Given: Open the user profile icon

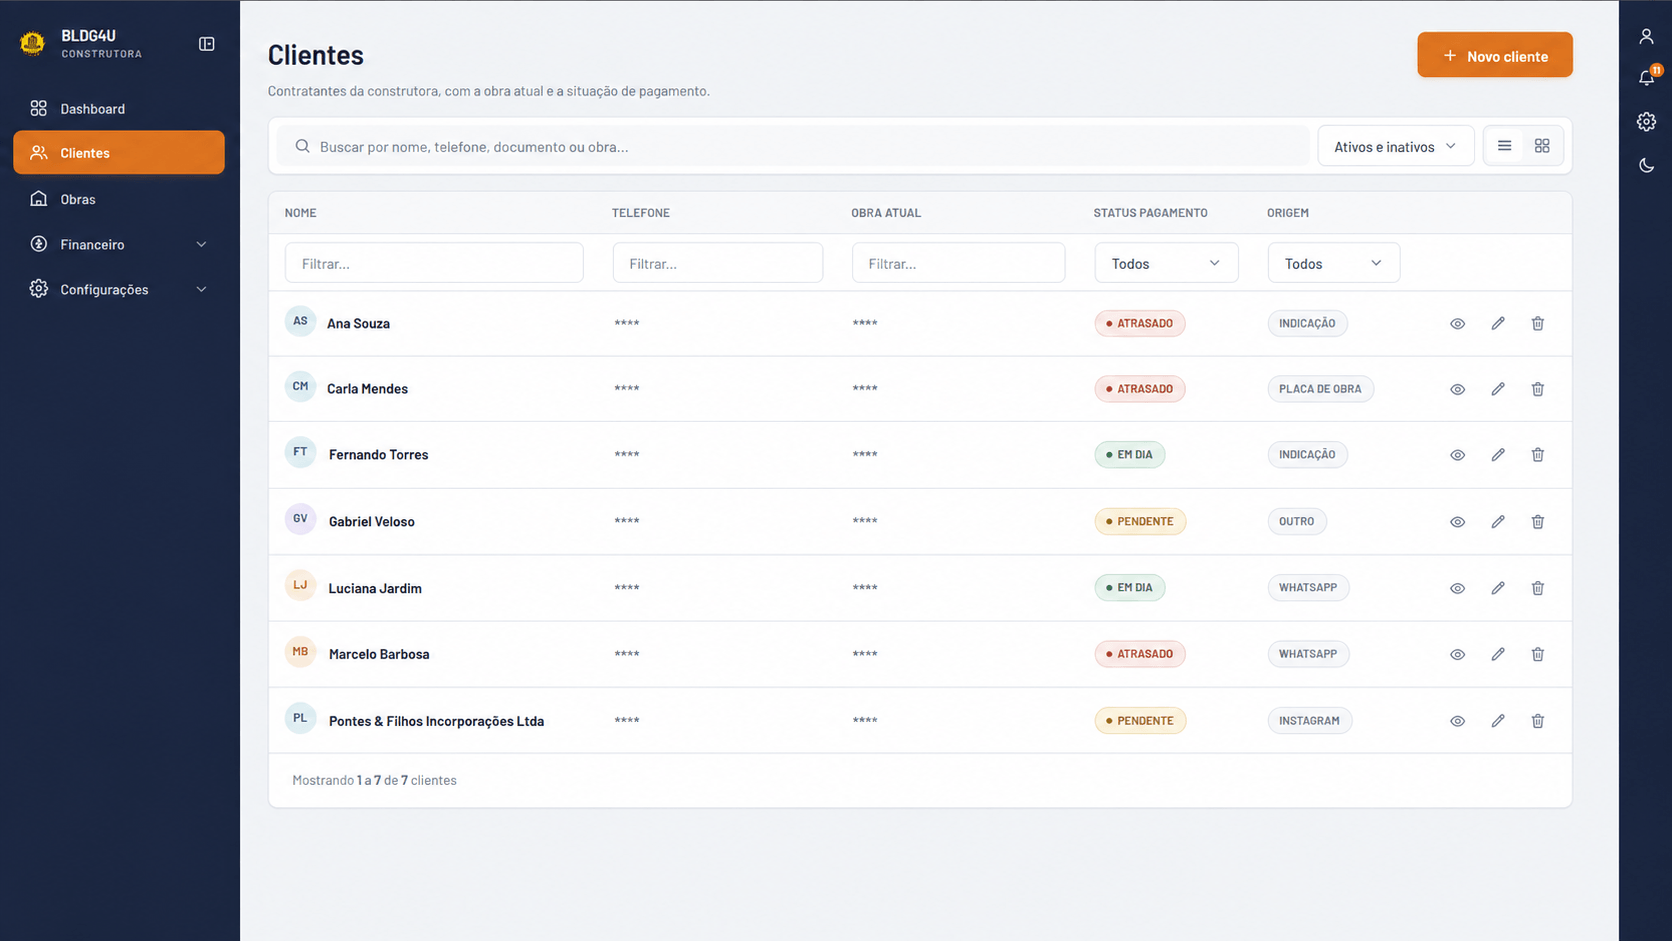Looking at the screenshot, I should pos(1646,37).
